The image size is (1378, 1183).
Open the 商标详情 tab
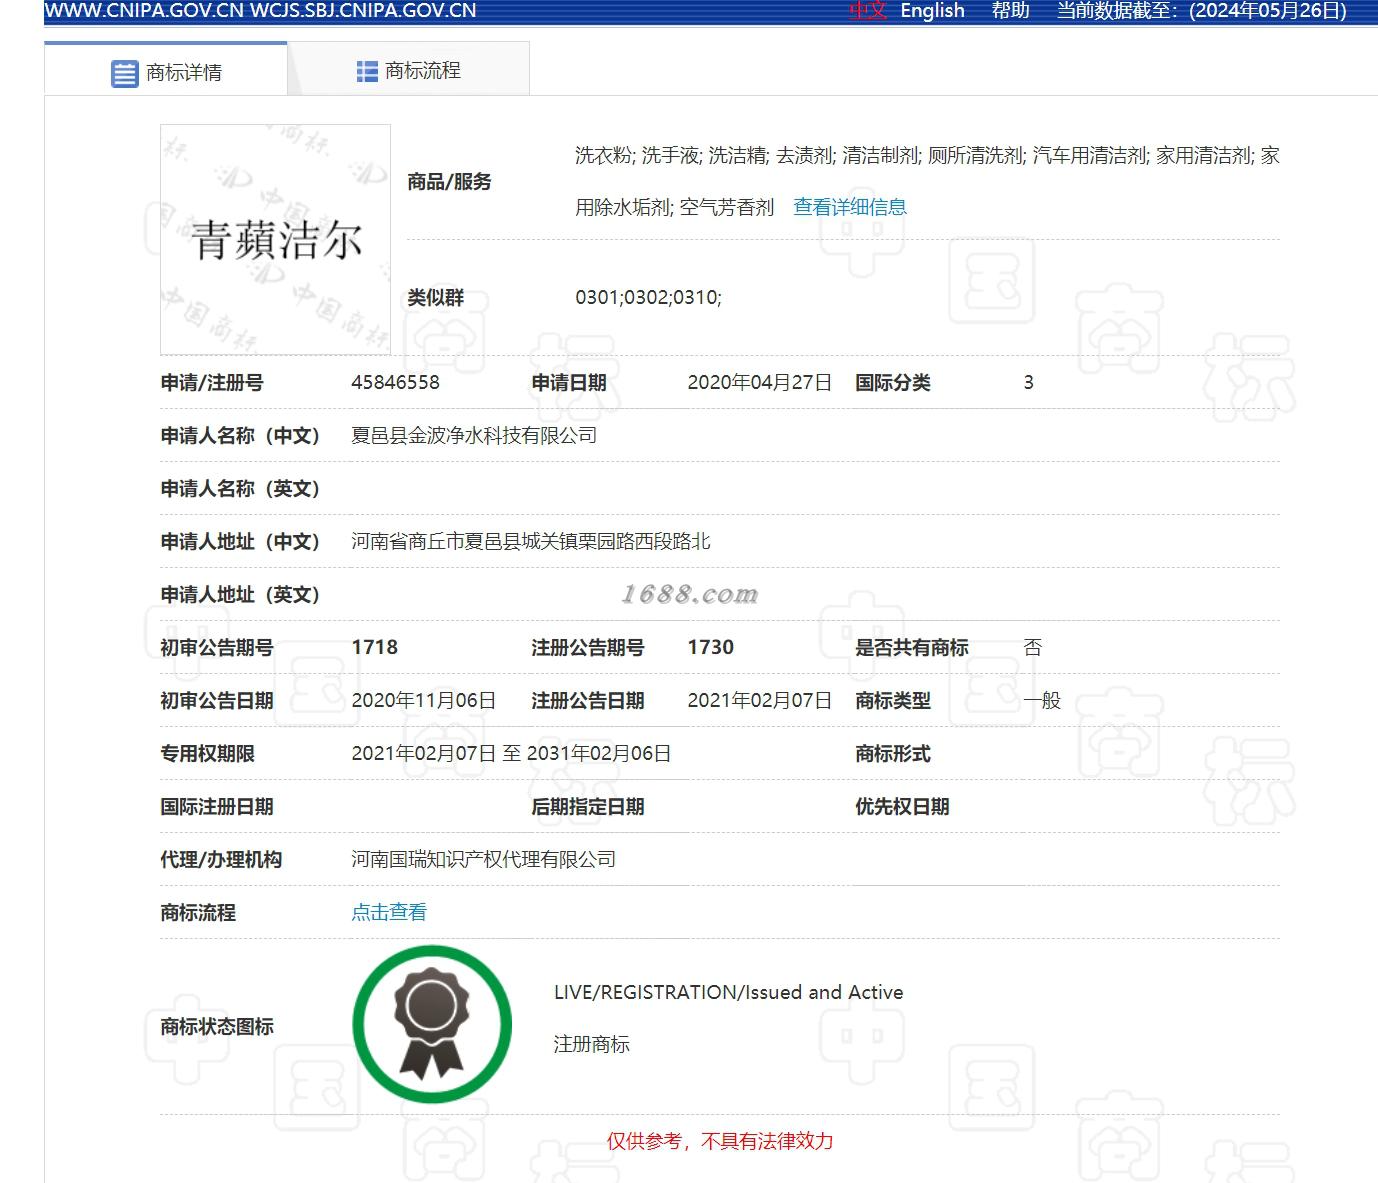pos(166,70)
